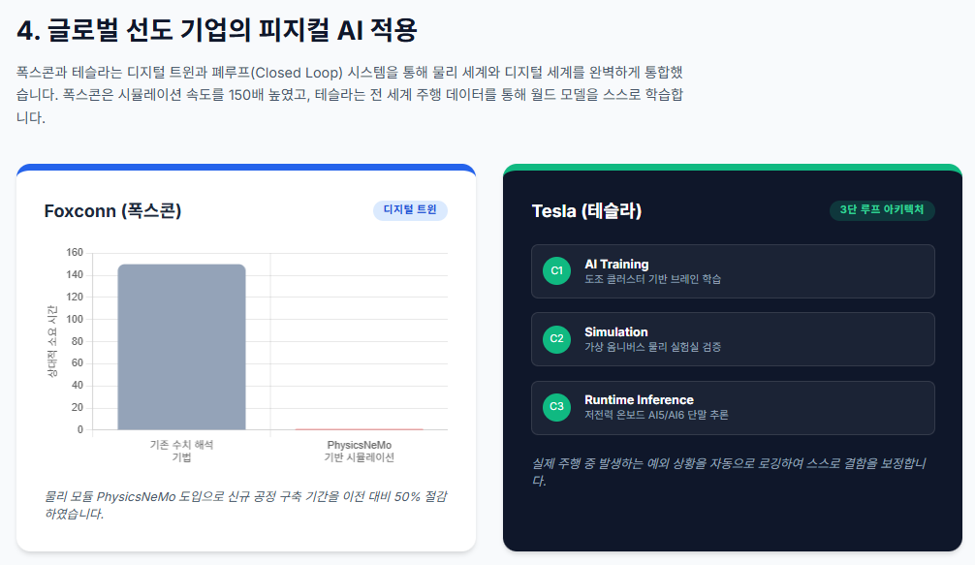This screenshot has width=975, height=565.
Task: Click the Tesla (테슬라) card title
Action: 586,211
